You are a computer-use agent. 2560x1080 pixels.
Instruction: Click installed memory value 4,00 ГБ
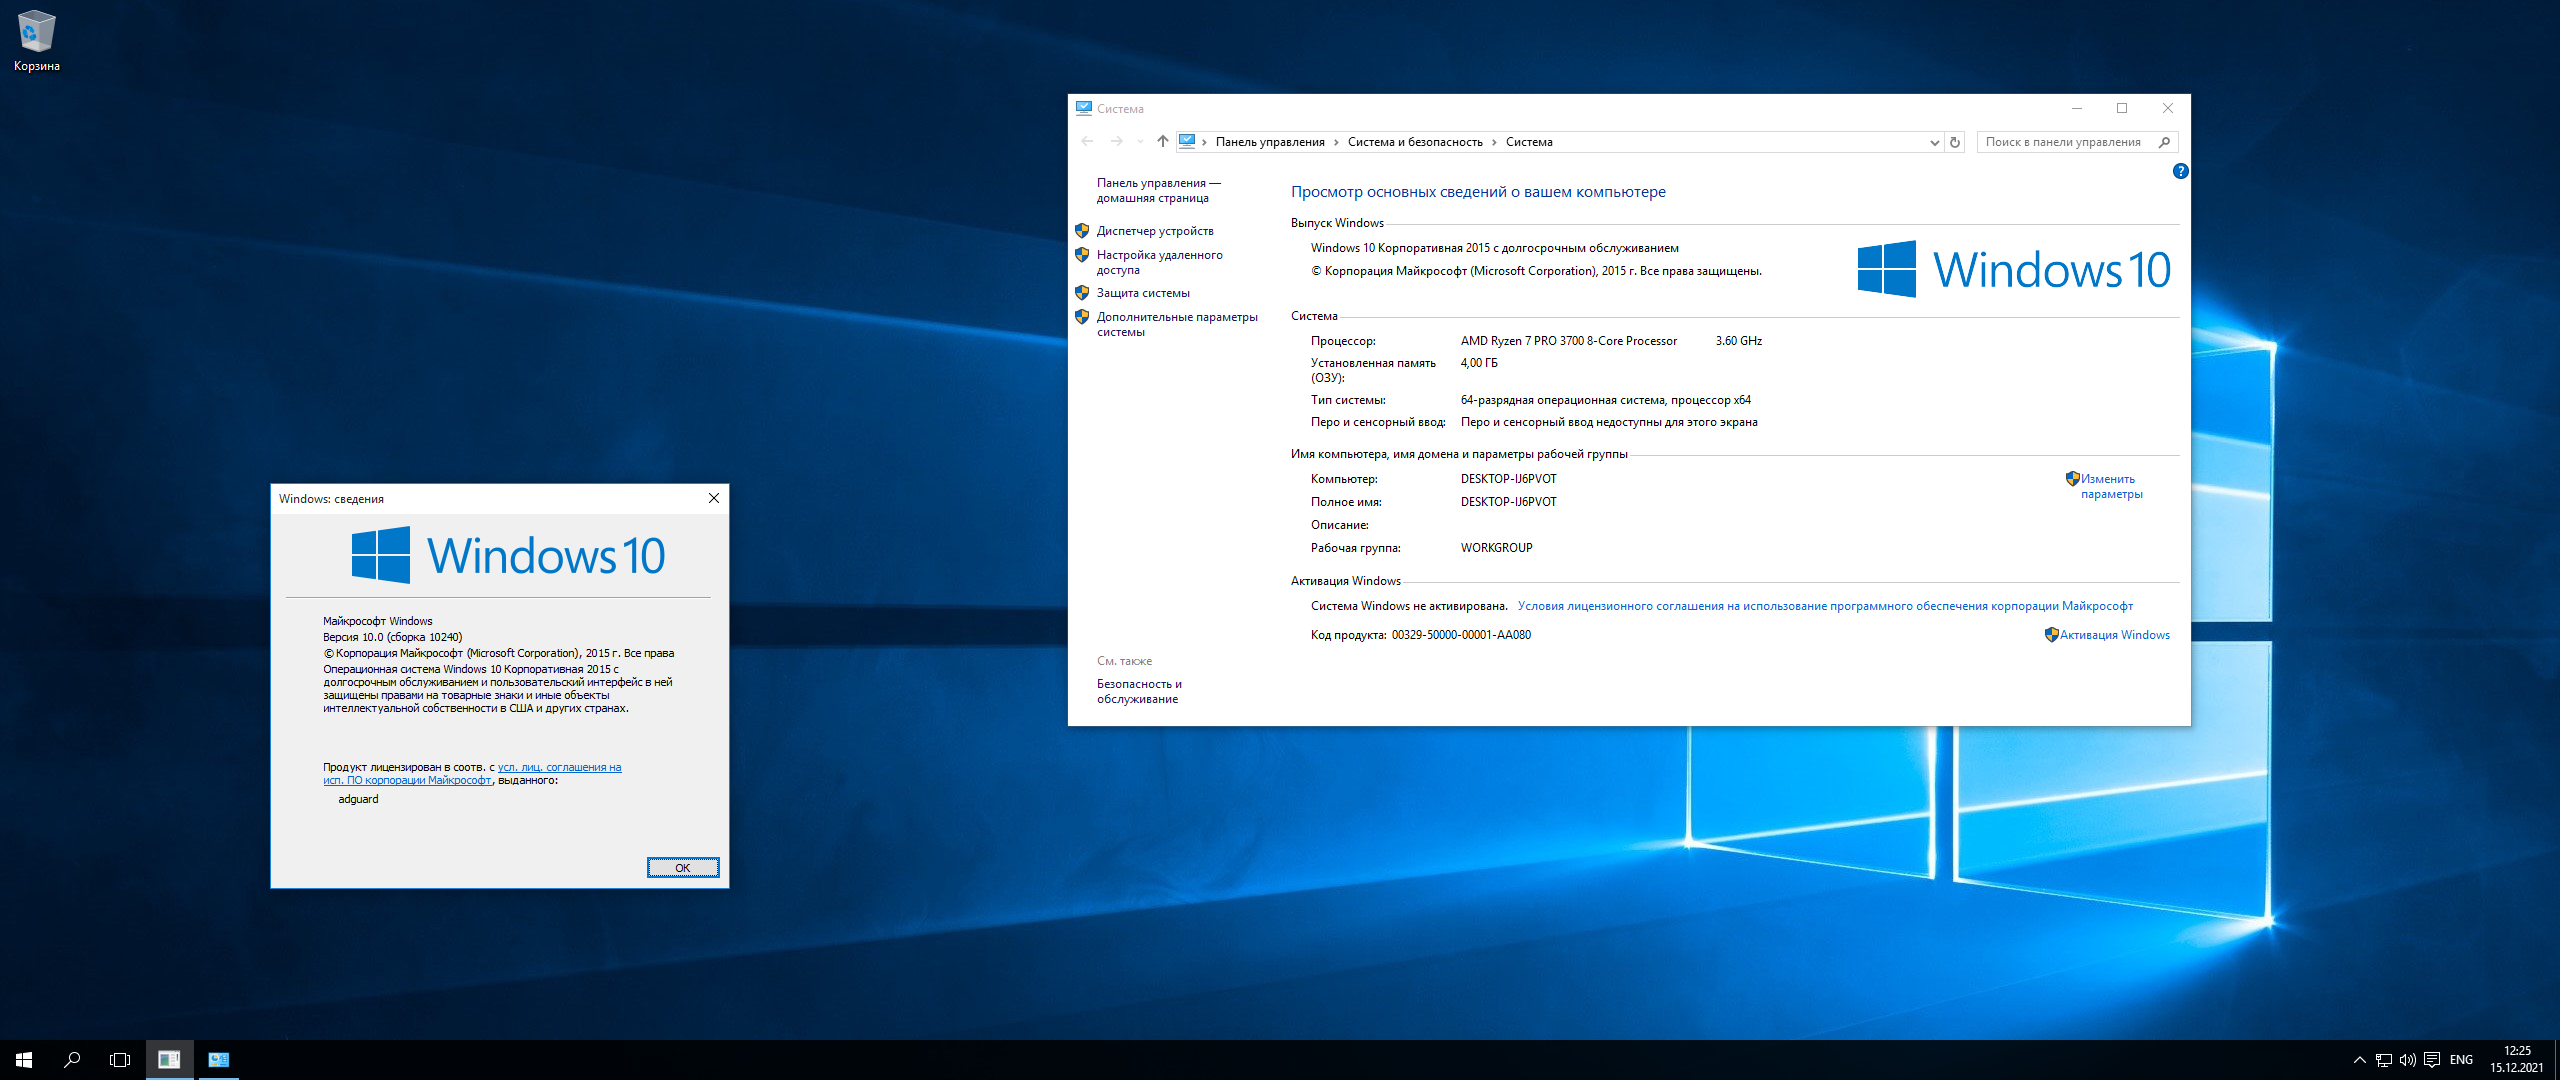1479,363
